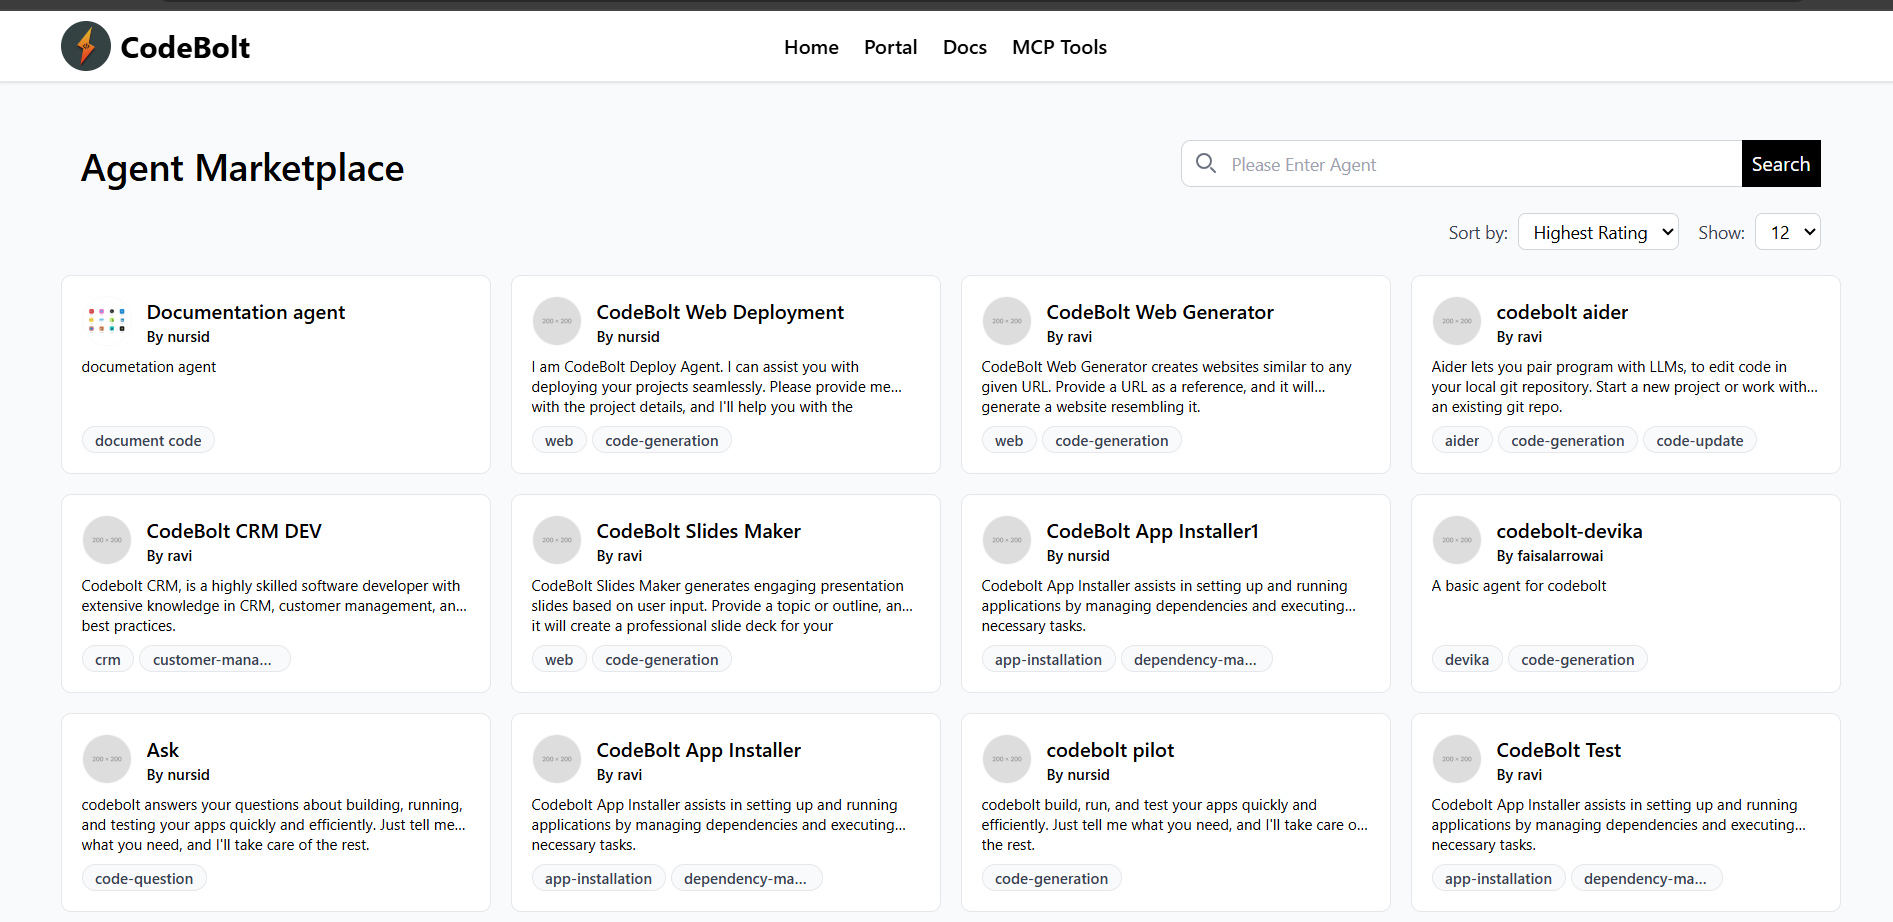Open the MCP Tools nav item
This screenshot has width=1893, height=922.
(1059, 47)
